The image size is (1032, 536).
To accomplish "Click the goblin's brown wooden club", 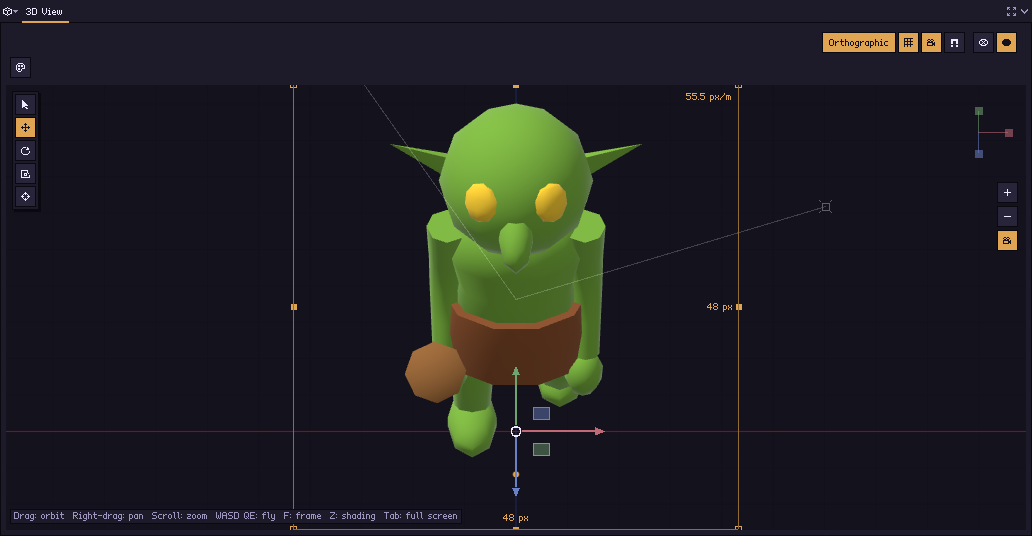I will tap(436, 372).
